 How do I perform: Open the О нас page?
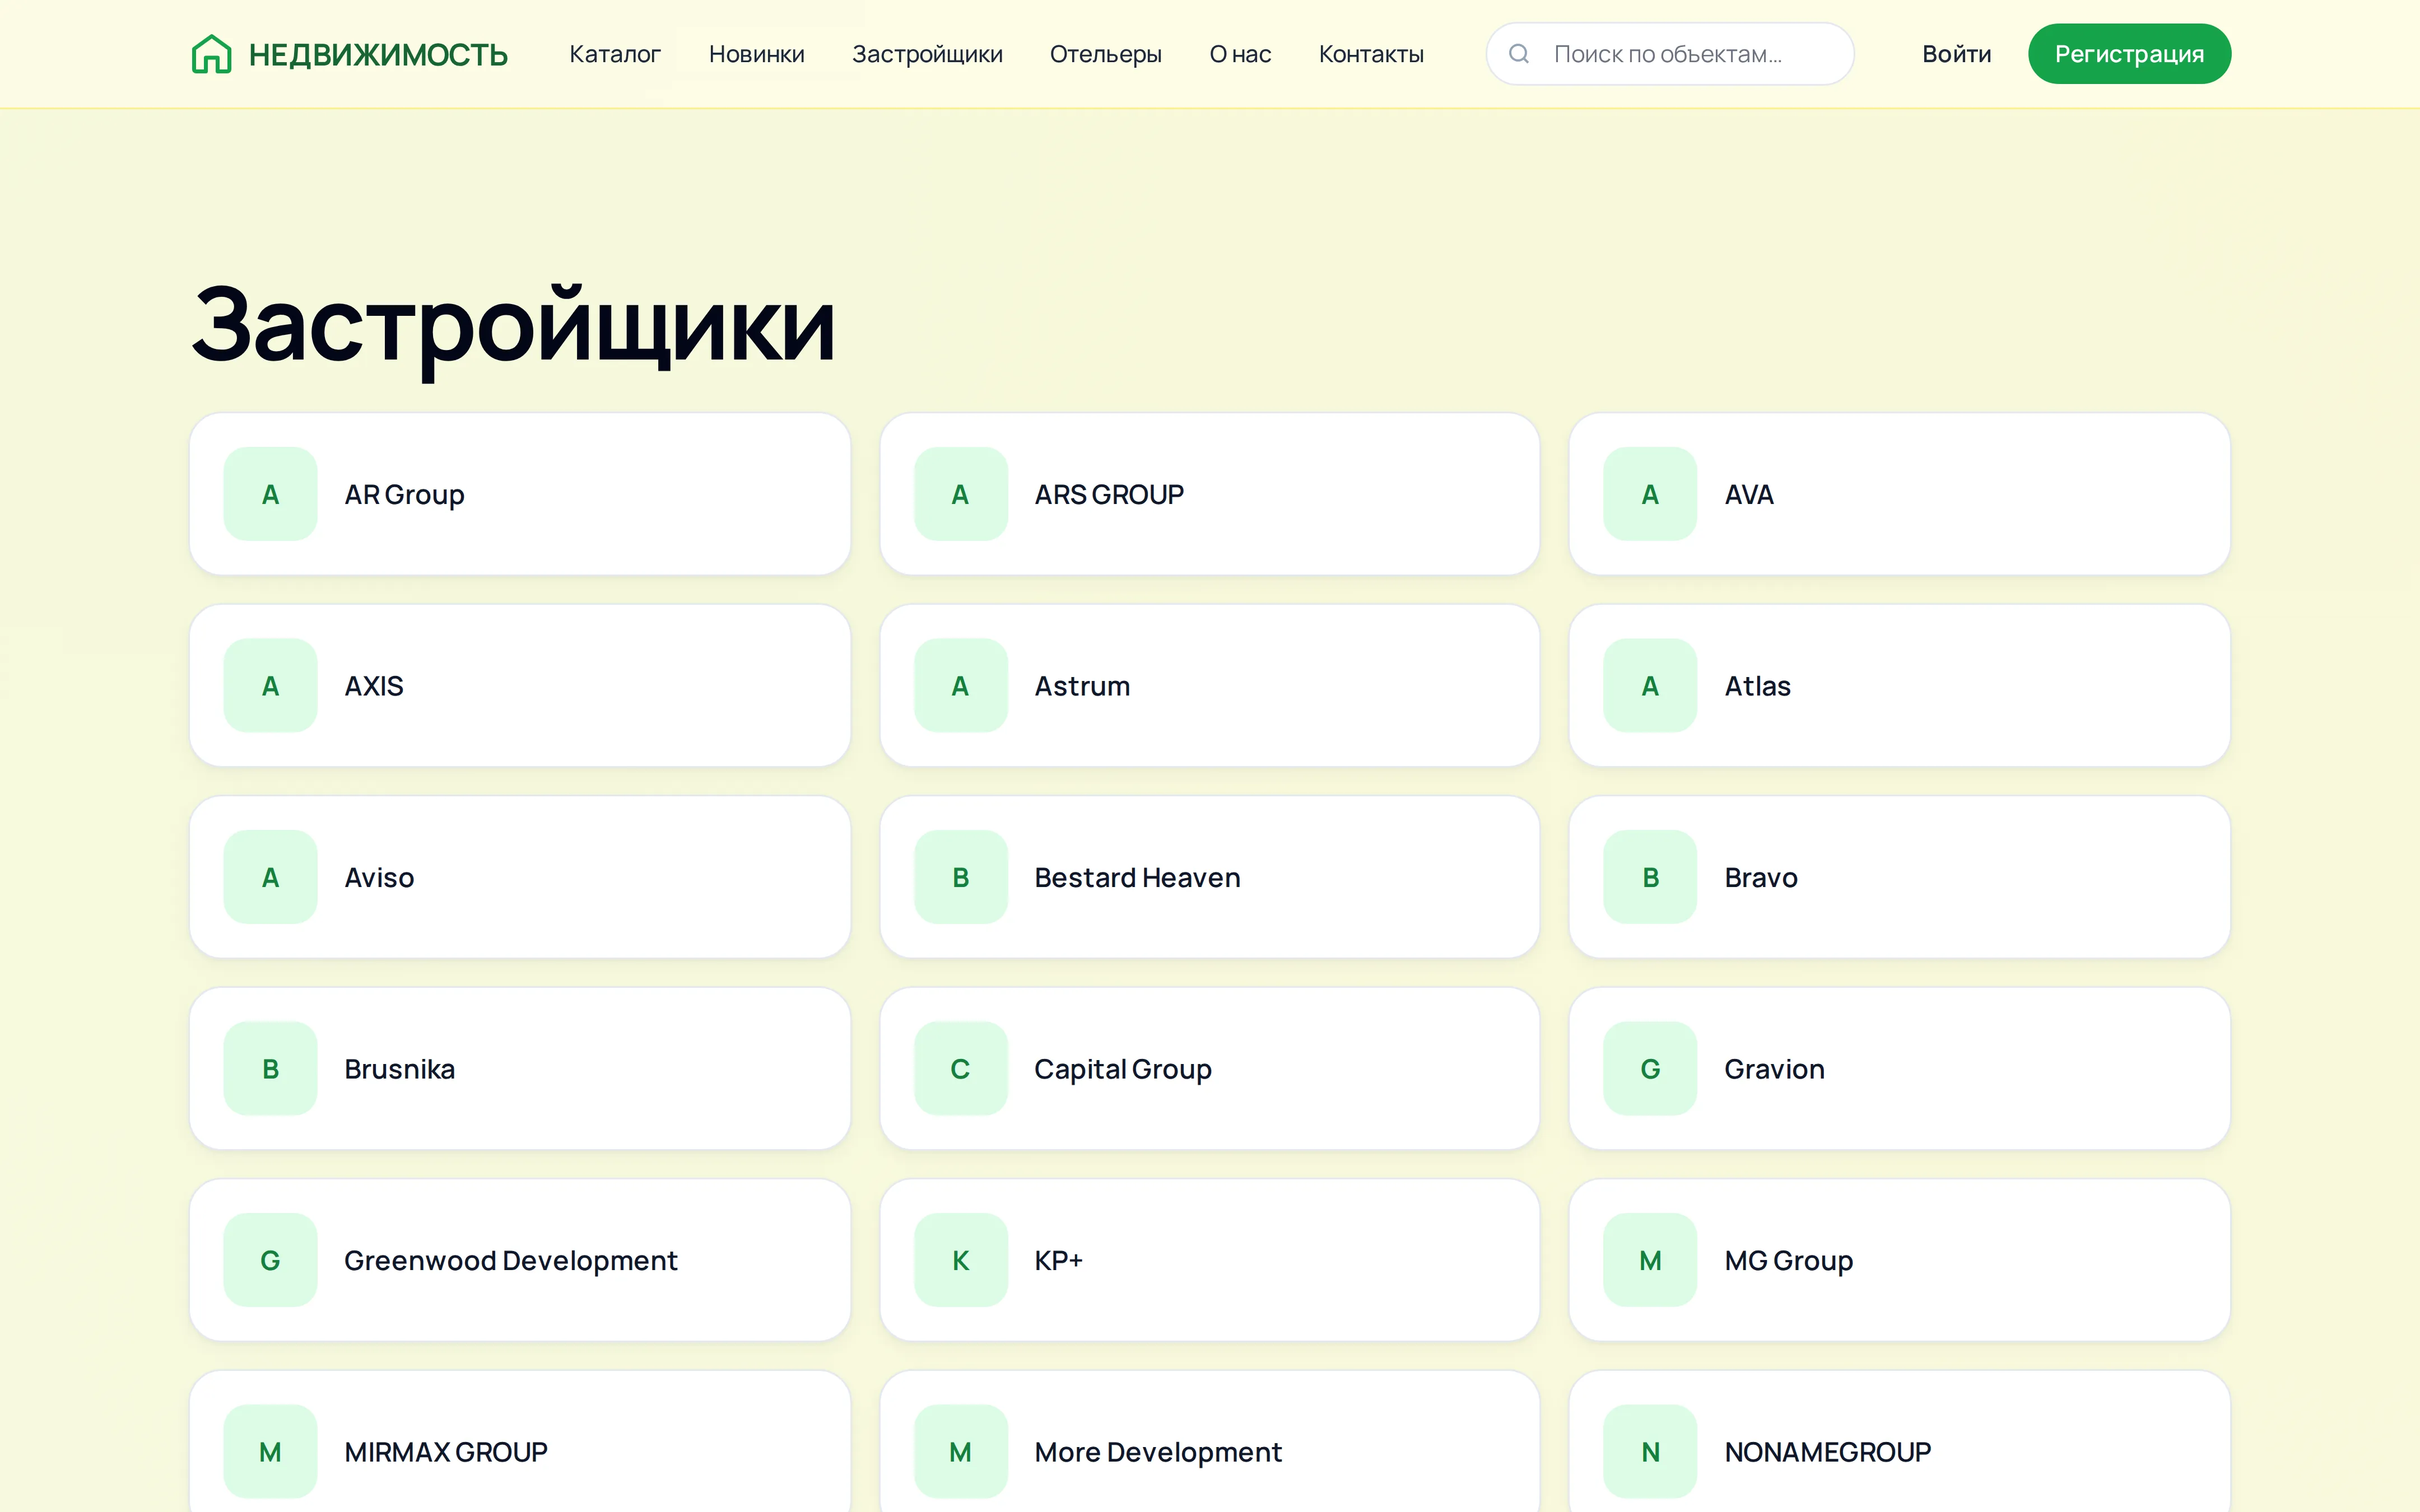(x=1240, y=54)
